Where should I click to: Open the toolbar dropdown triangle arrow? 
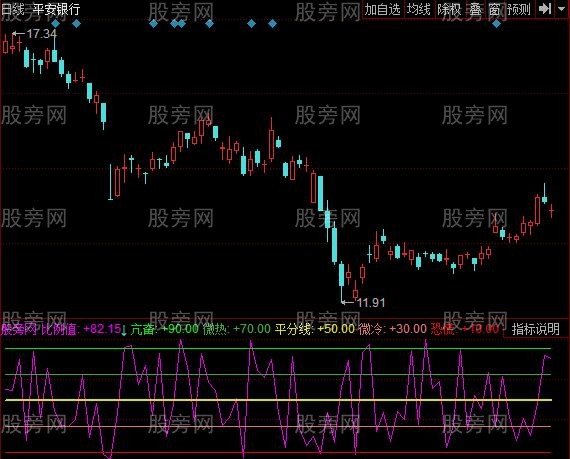pos(561,8)
